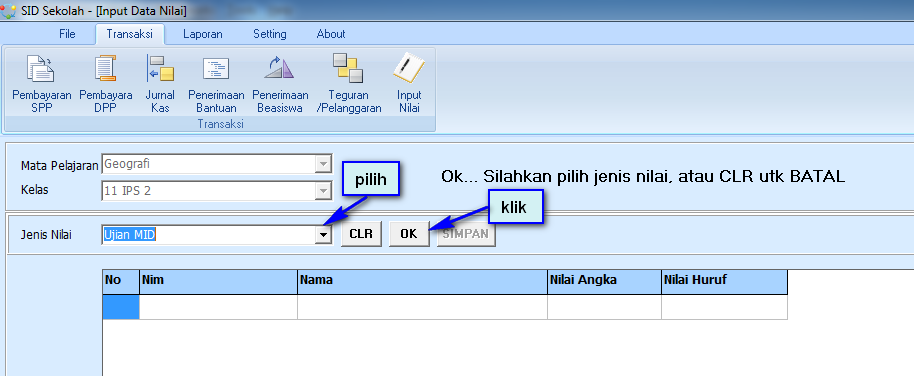Open the About ribbon tab
The width and height of the screenshot is (914, 376).
tap(331, 34)
